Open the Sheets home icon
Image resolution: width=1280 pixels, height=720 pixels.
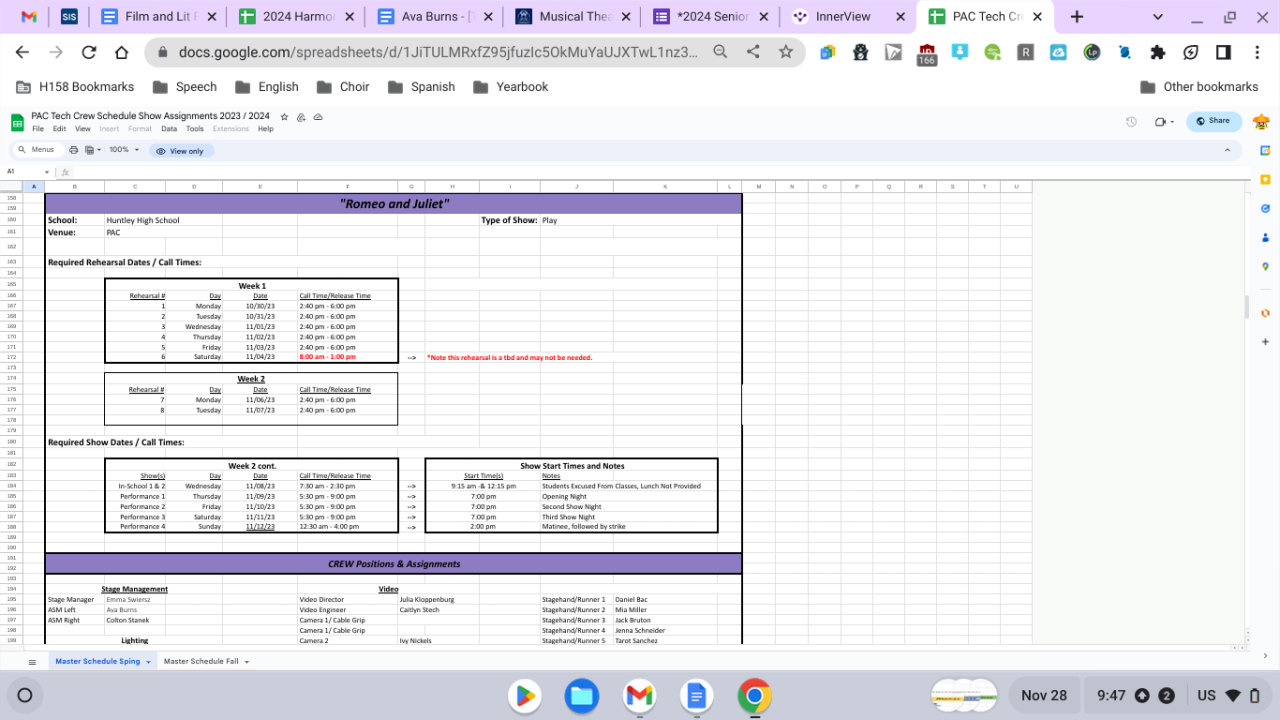17,122
